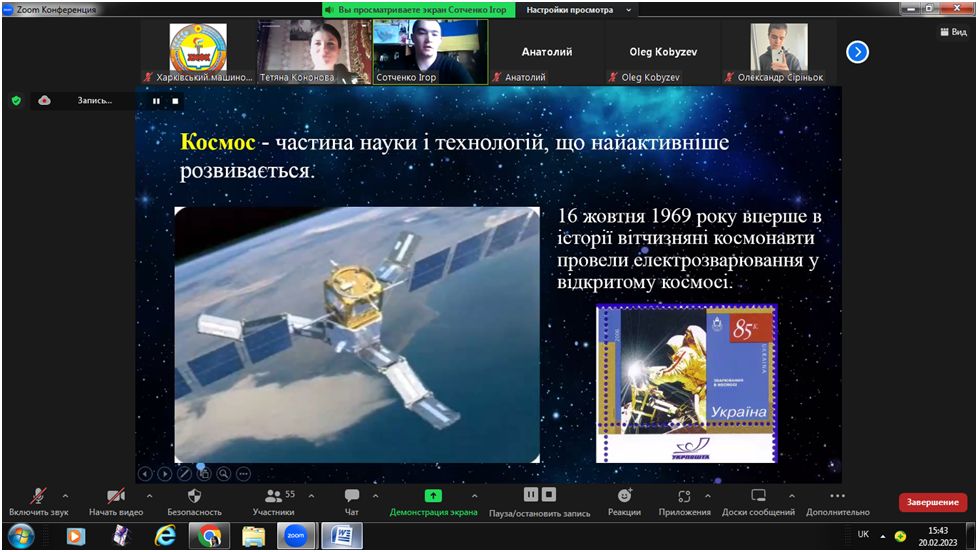
Task: Open Google Chrome from the taskbar
Action: pyautogui.click(x=210, y=536)
